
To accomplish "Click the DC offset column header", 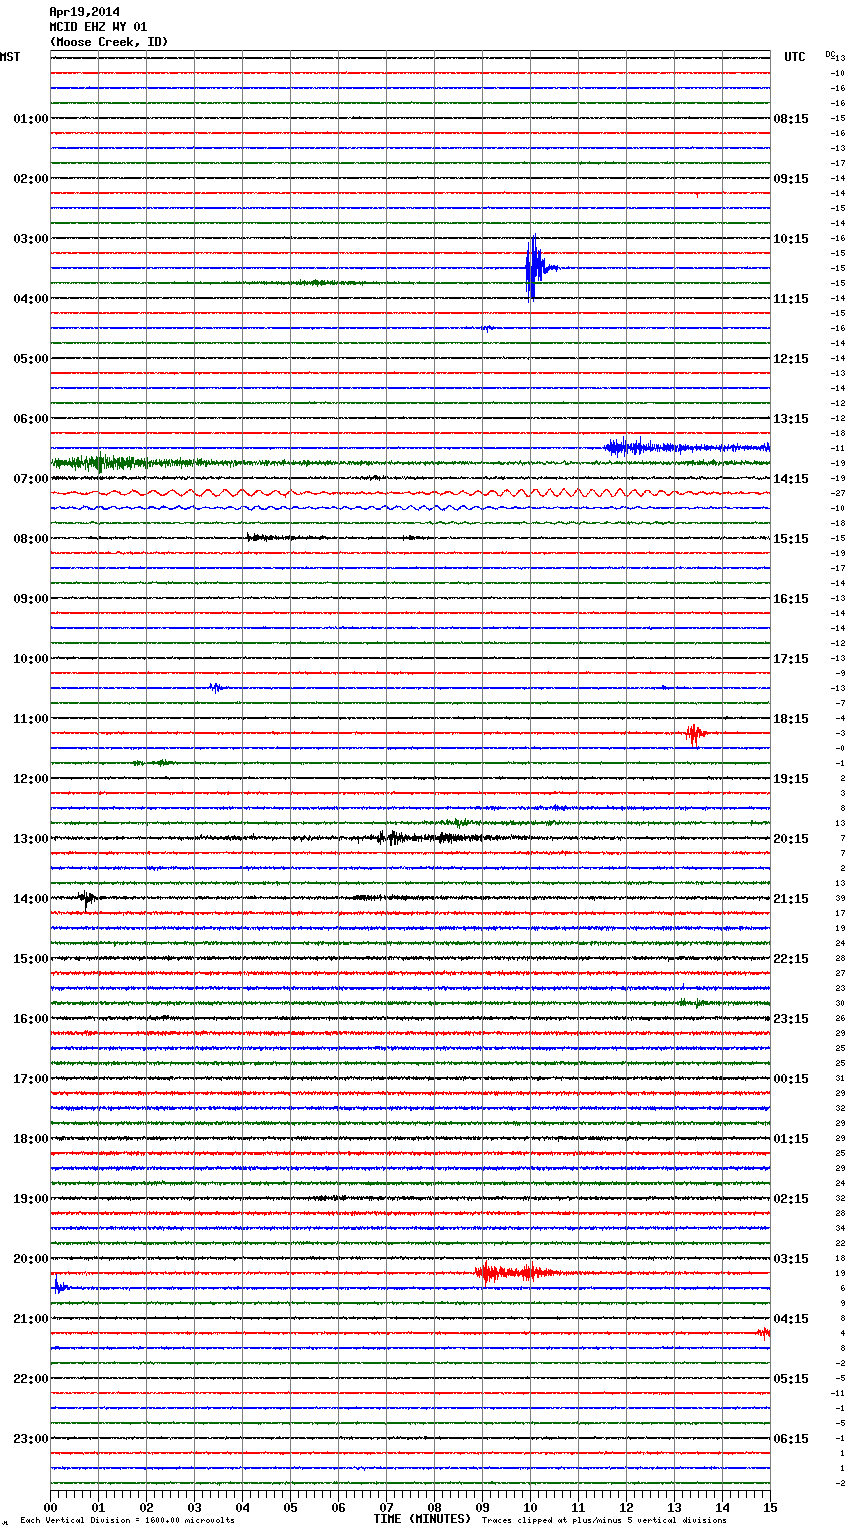I will (829, 54).
